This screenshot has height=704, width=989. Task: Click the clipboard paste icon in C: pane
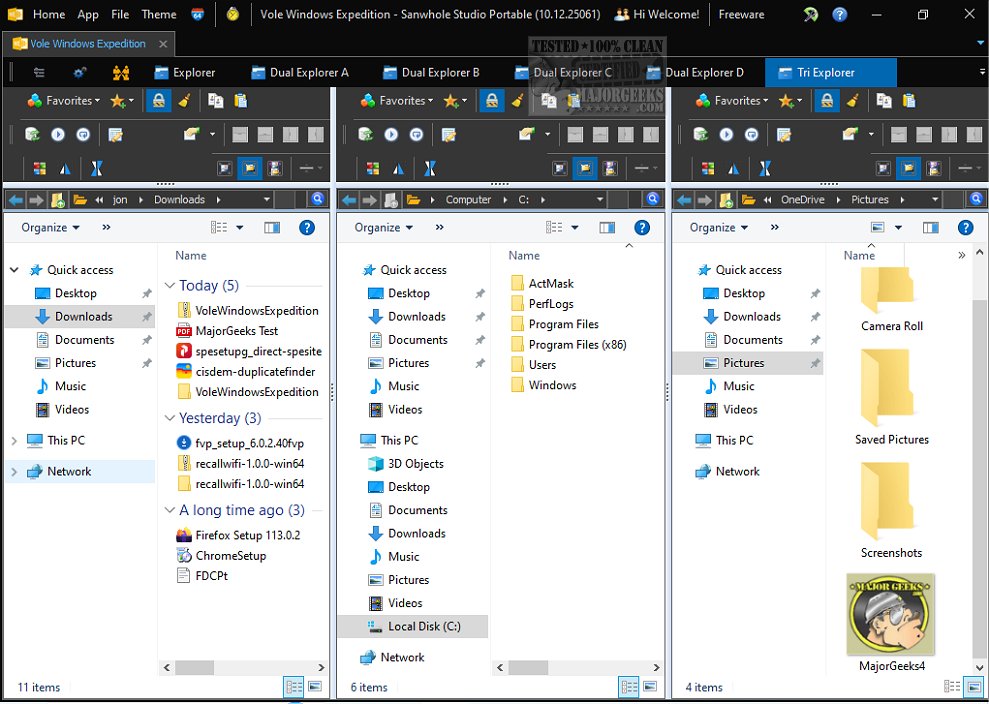tap(573, 100)
